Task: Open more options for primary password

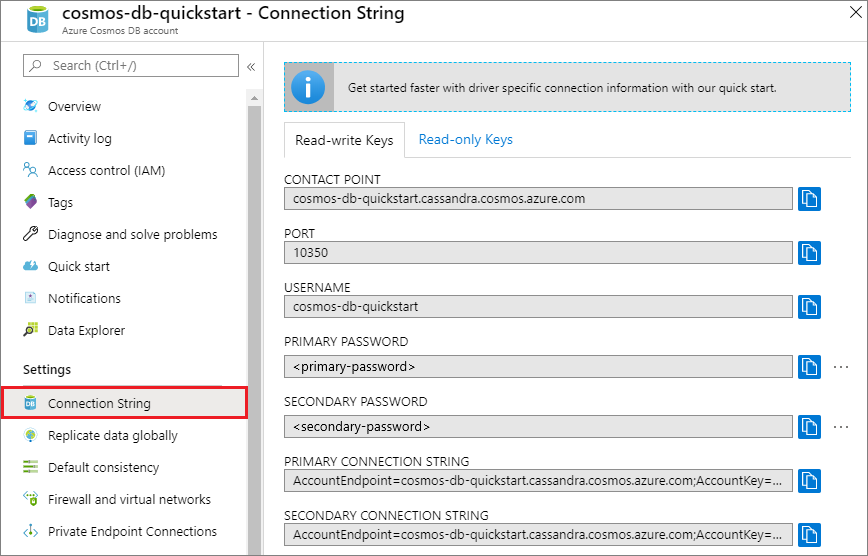Action: [x=841, y=367]
